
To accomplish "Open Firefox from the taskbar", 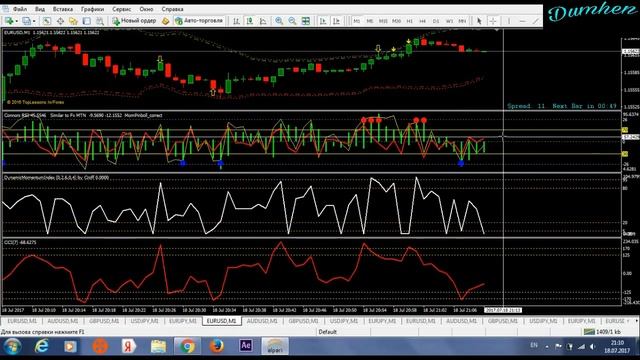I will tap(217, 347).
